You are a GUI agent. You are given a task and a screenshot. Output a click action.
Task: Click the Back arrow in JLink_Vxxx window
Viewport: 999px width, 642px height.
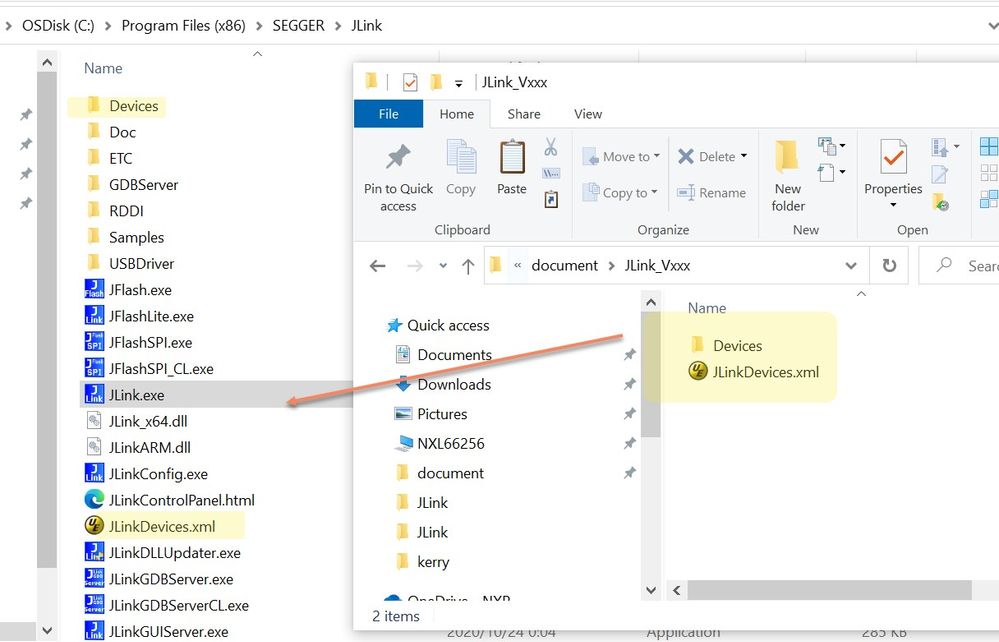378,266
